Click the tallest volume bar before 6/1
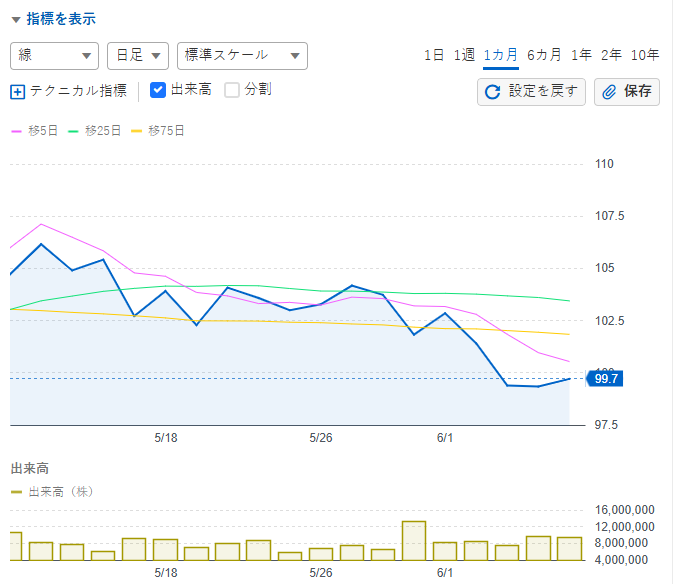Screen dimensions: 673x584 (414, 541)
